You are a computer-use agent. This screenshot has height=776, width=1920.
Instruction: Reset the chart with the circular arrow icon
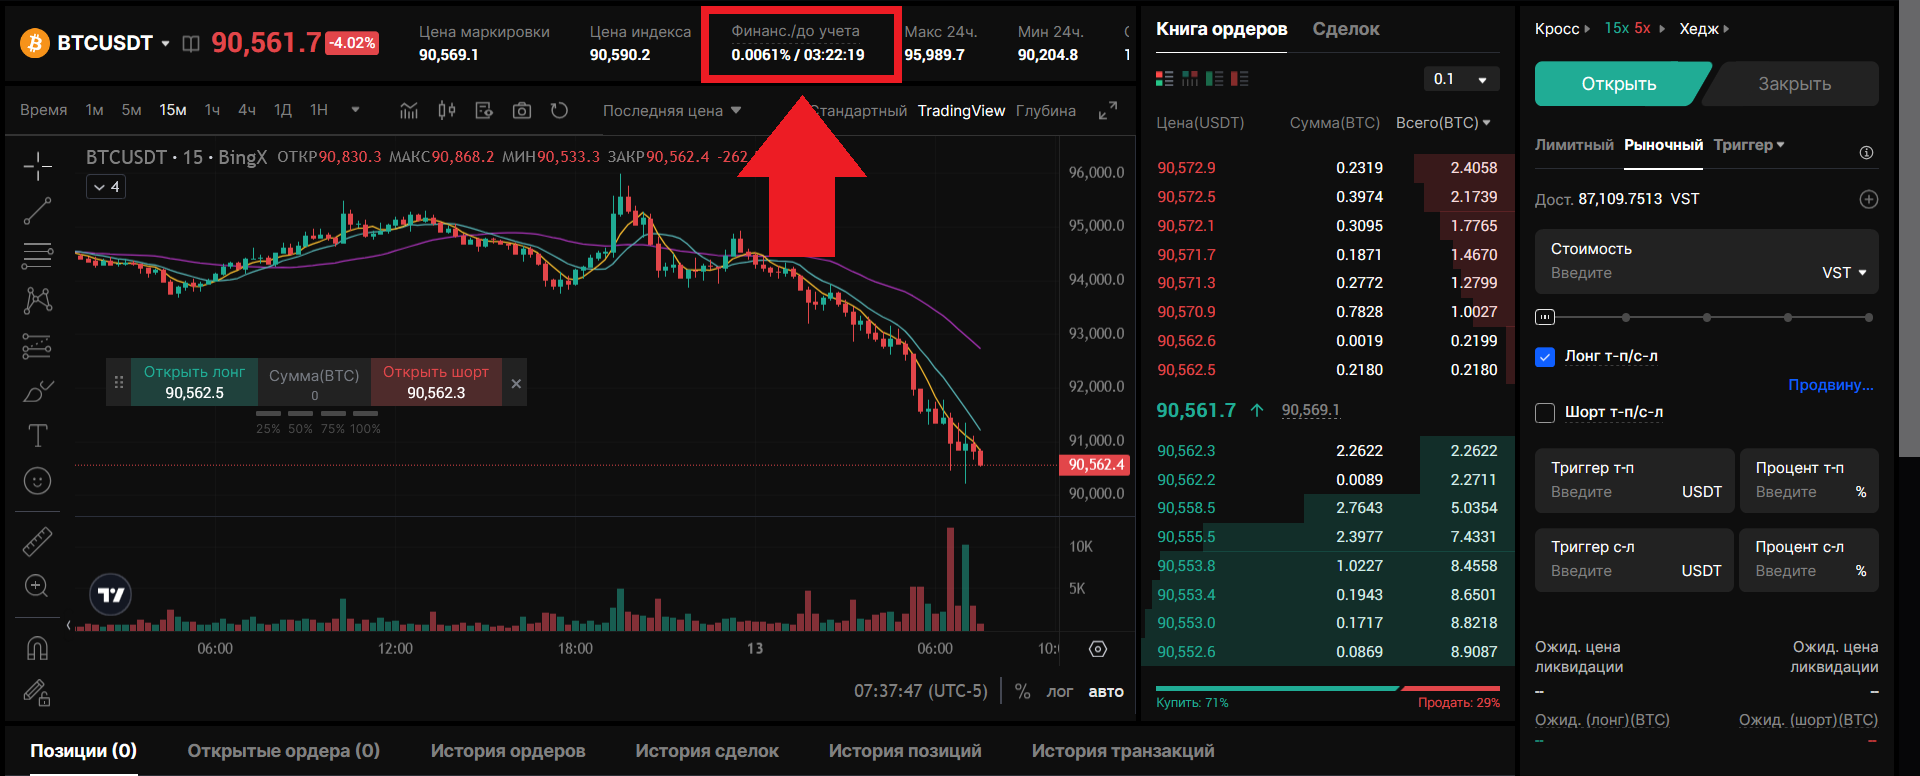[559, 110]
